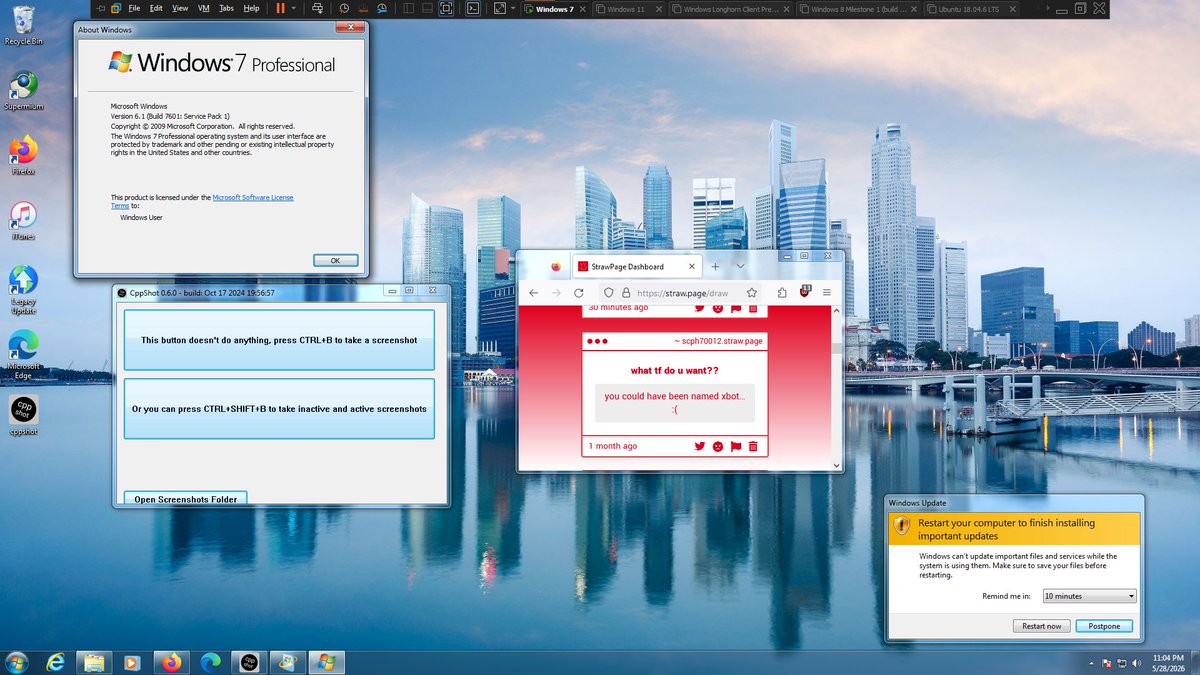Open the iTunes desktop shortcut

[22, 220]
